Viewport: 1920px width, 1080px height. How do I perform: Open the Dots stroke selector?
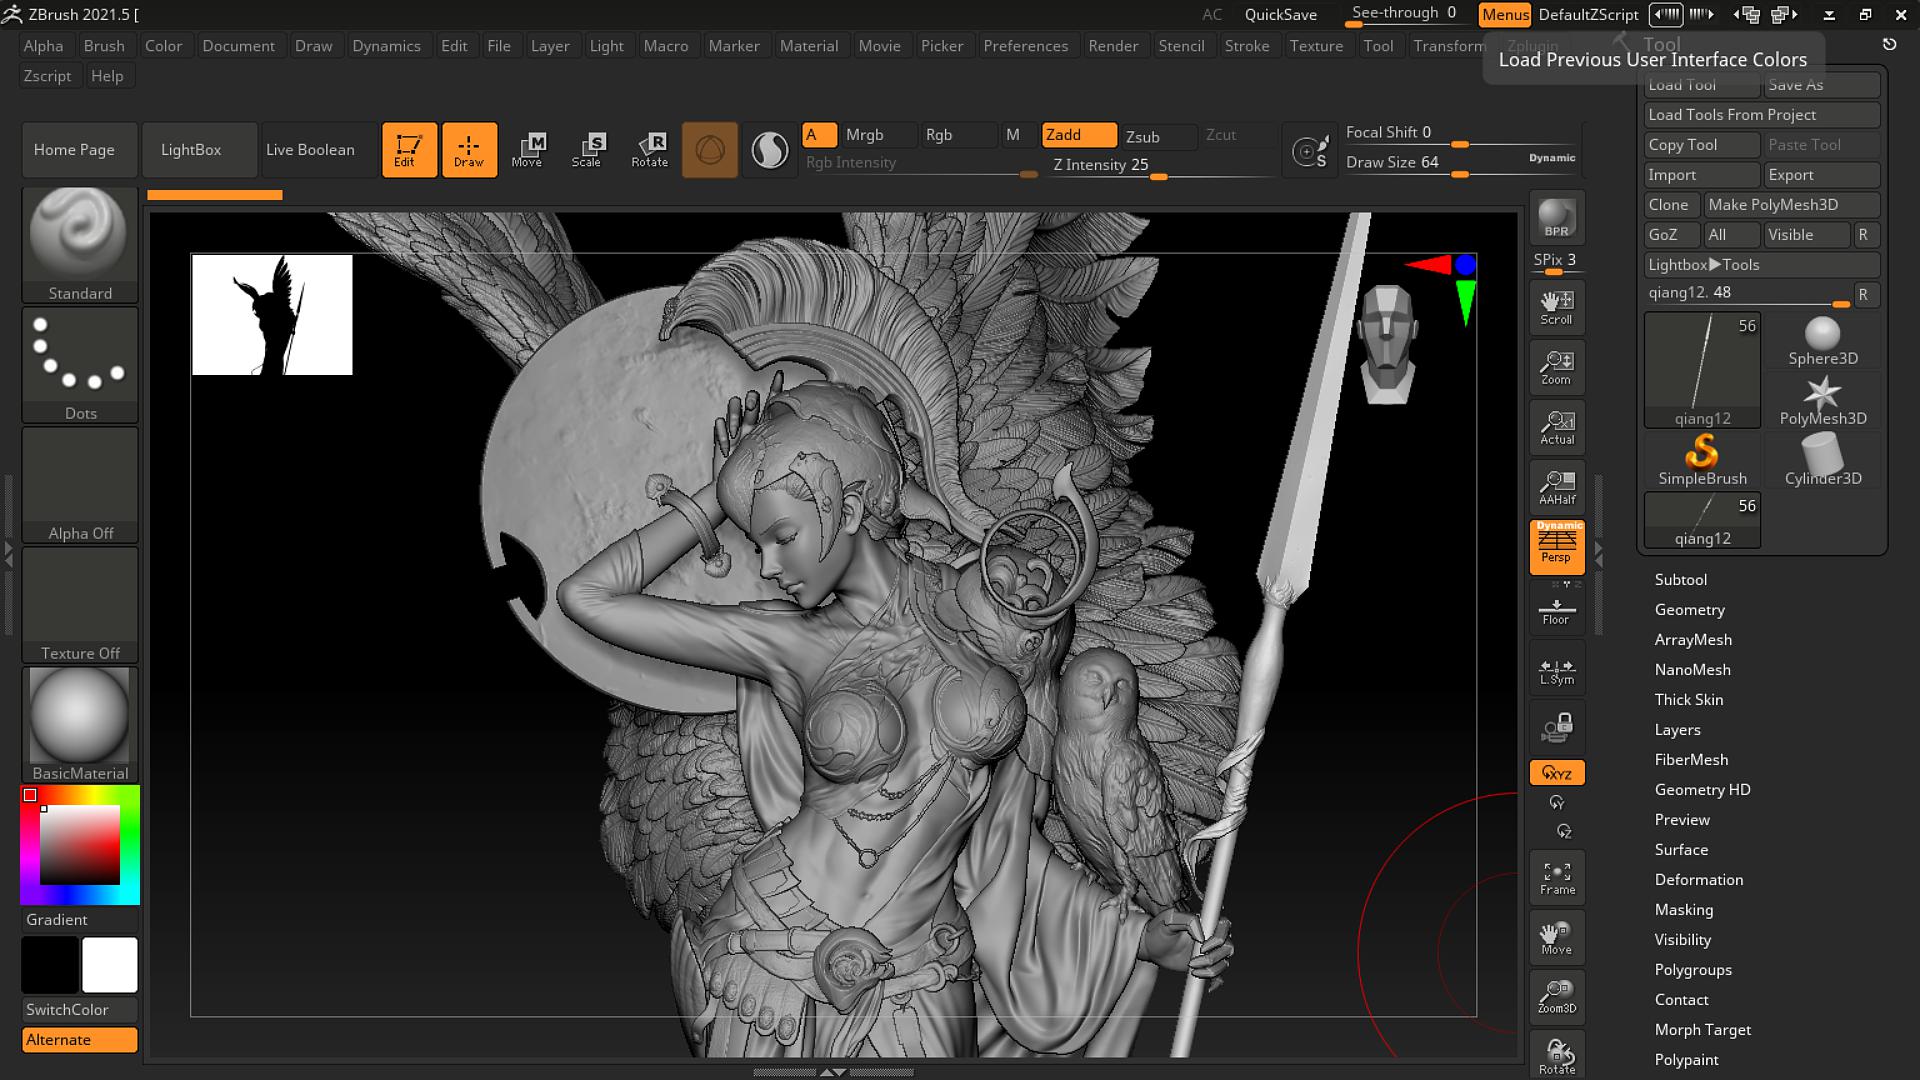click(80, 365)
